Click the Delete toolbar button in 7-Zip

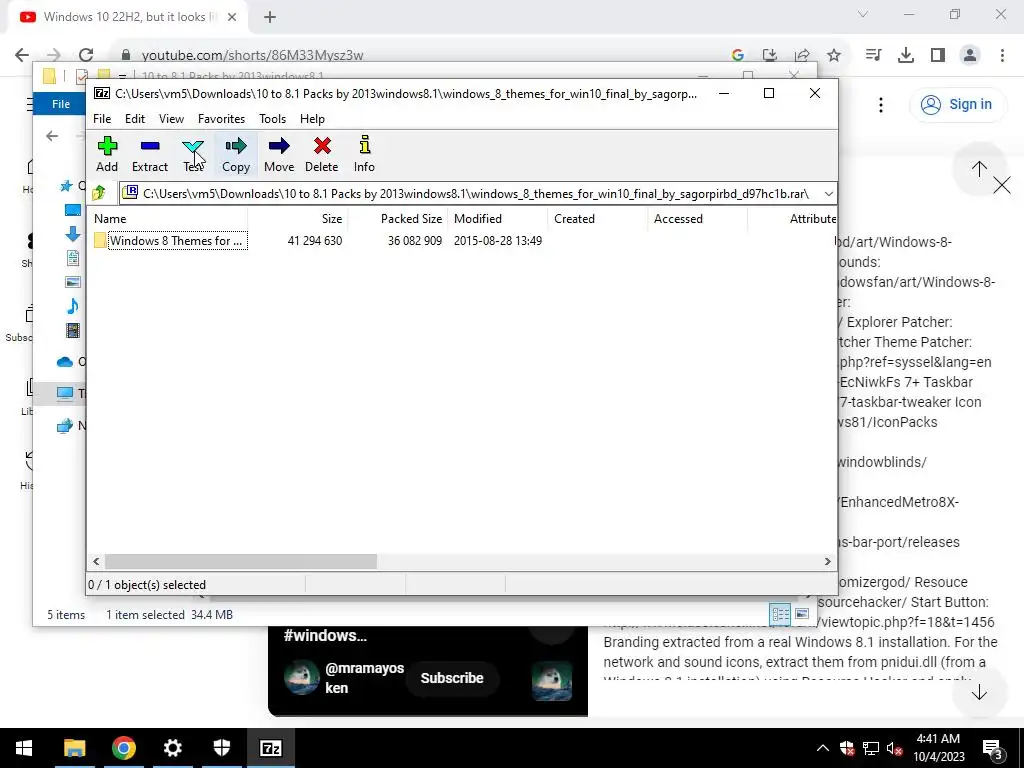[321, 155]
